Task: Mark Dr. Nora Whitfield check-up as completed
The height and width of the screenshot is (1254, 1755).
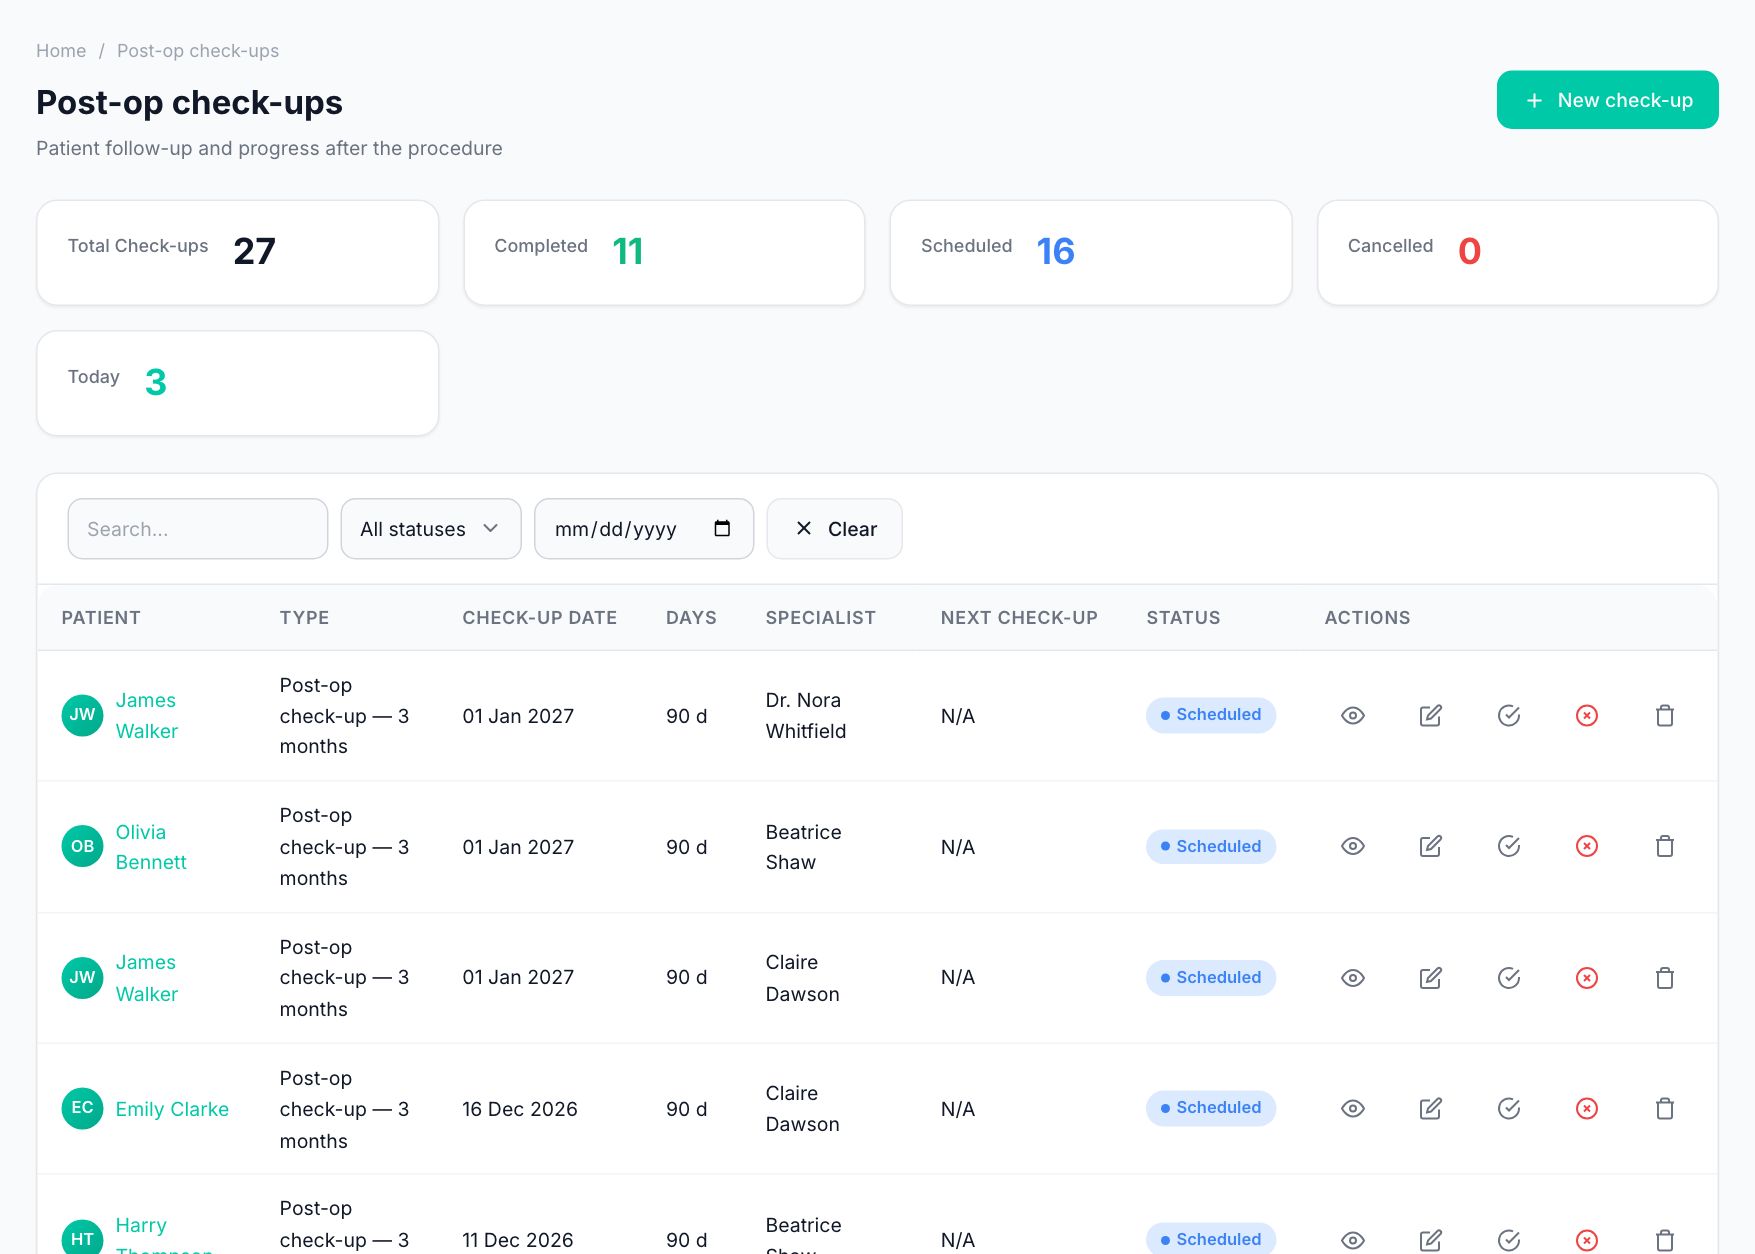Action: point(1508,716)
